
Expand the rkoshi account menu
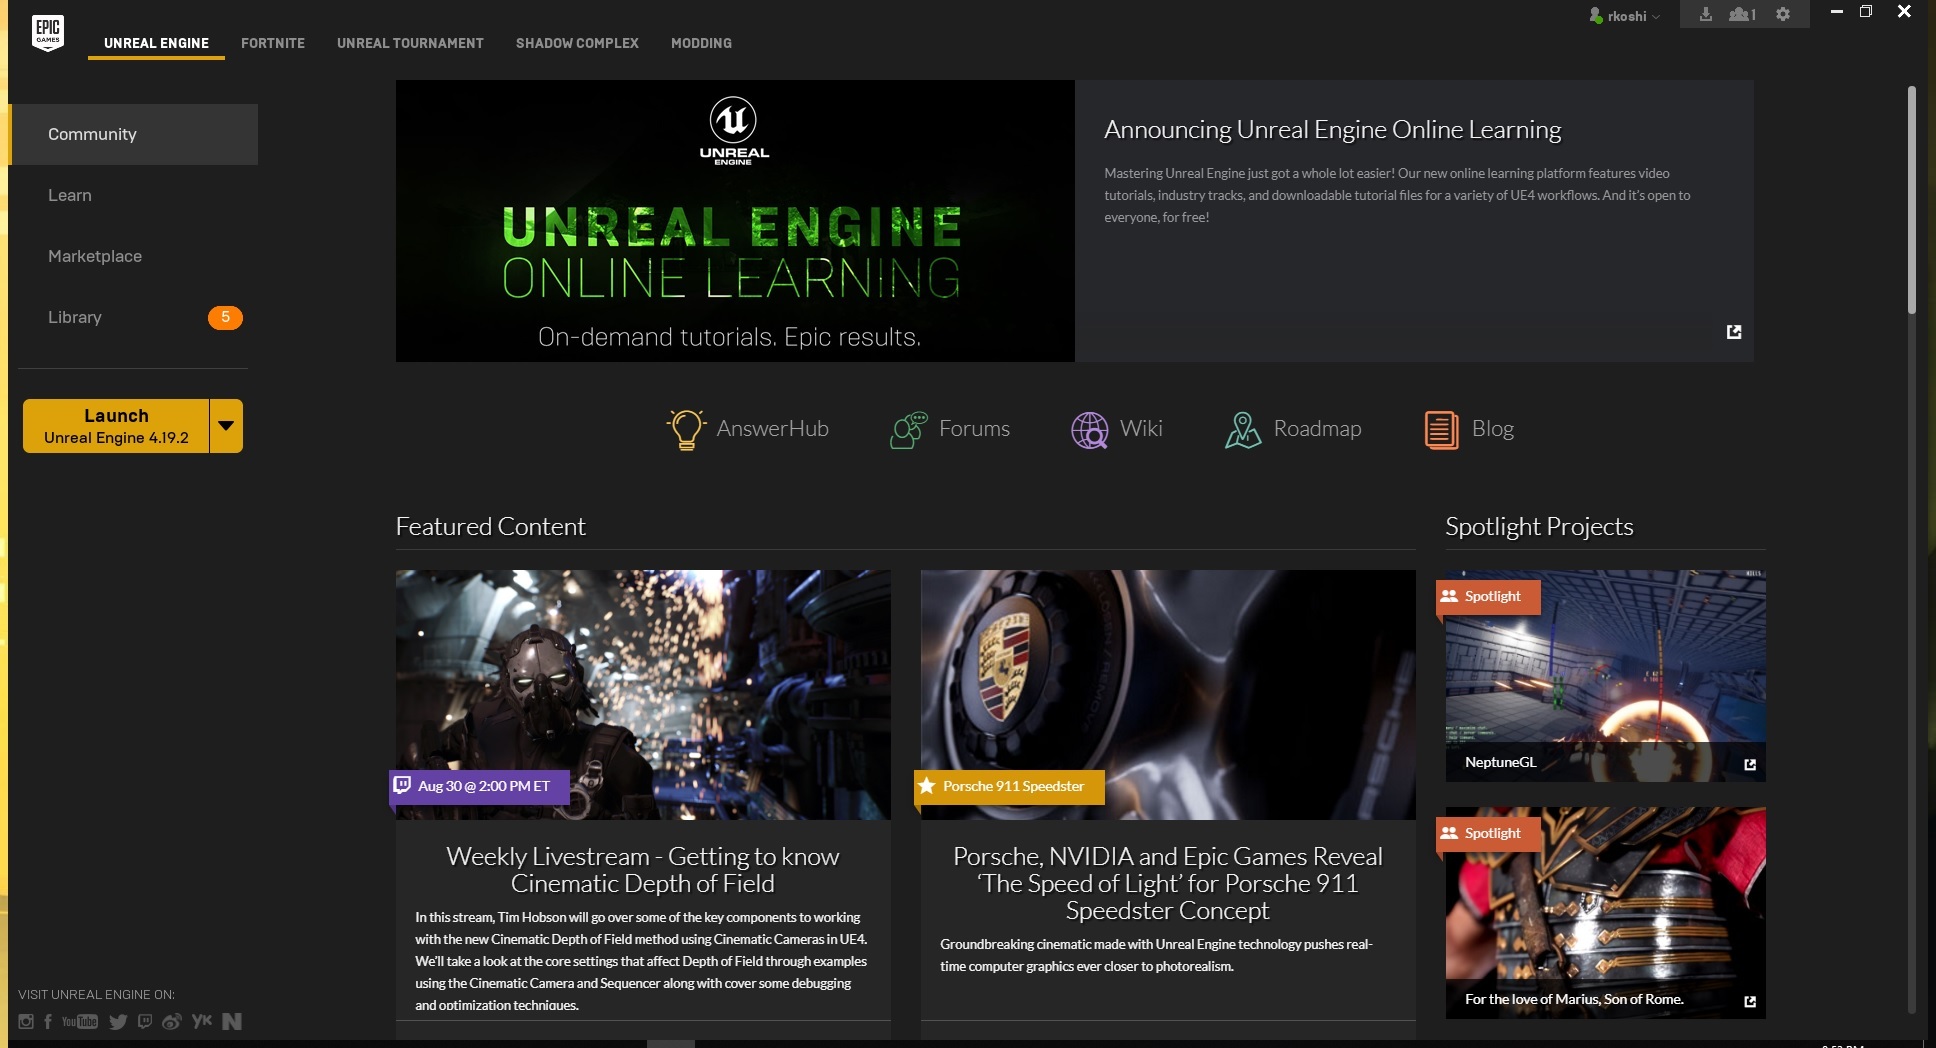click(1625, 16)
